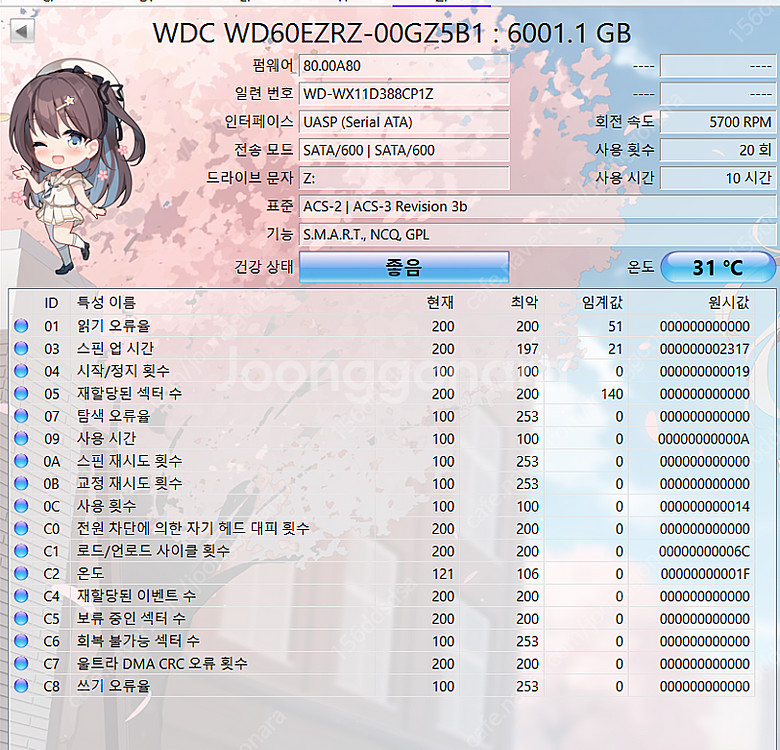Screen dimensions: 780x750
Task: Select 전원 차단에 의한 자기 헤드 대피 횟수
Action: click(x=193, y=528)
